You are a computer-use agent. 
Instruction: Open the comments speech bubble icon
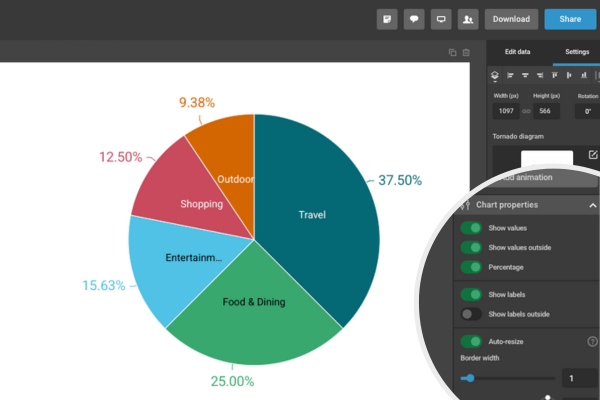414,19
